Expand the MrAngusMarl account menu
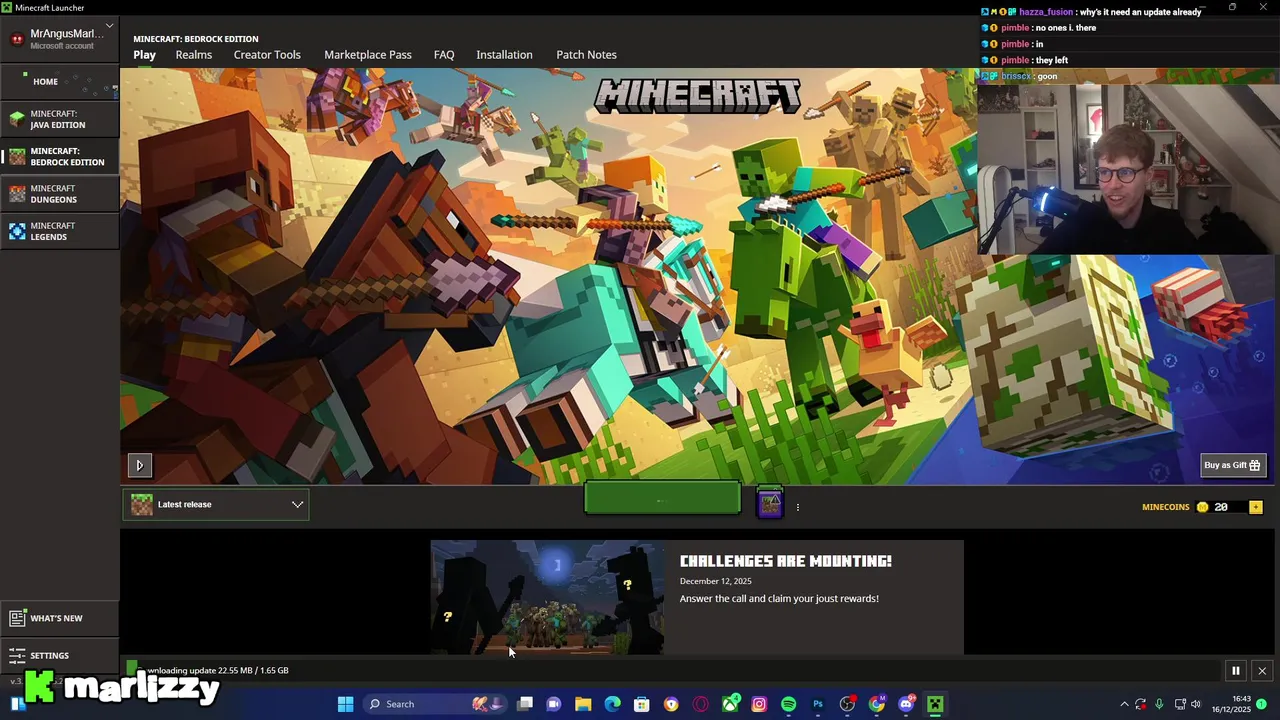The height and width of the screenshot is (720, 1280). pos(60,38)
